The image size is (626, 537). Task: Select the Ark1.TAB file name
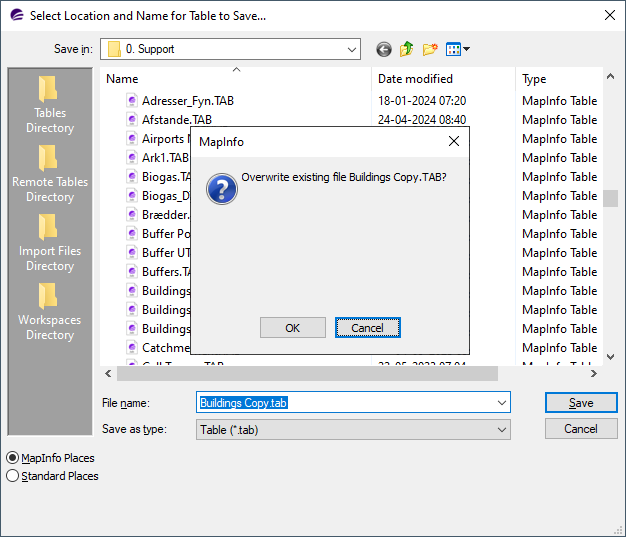point(166,158)
